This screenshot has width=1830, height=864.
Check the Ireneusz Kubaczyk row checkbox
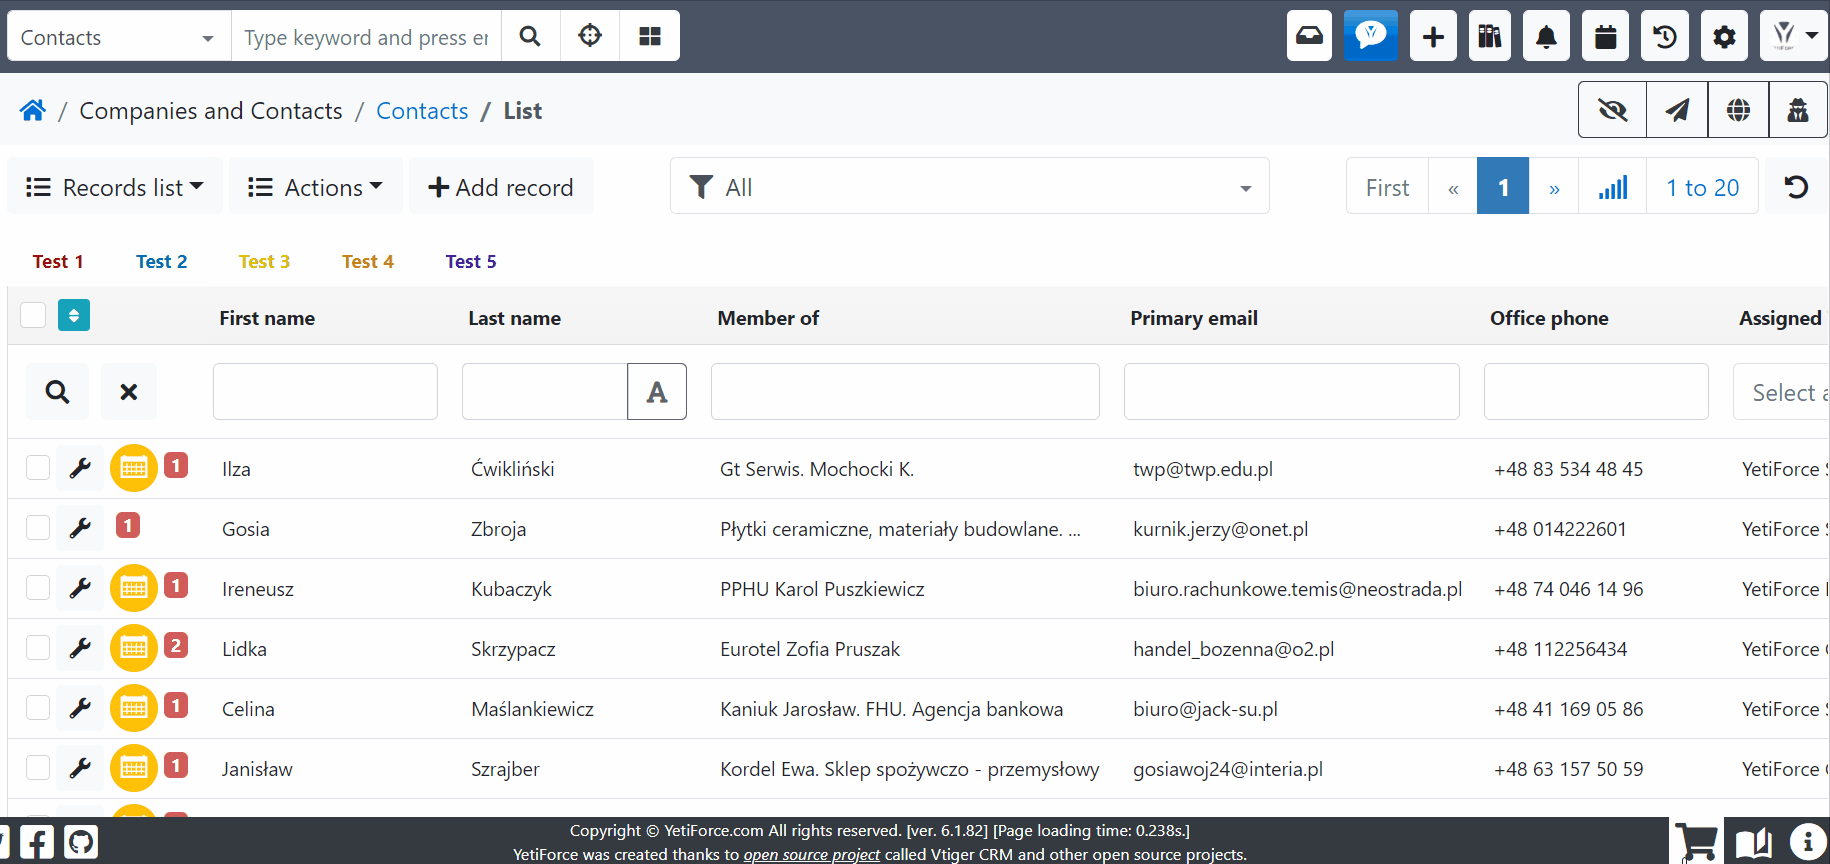click(38, 587)
